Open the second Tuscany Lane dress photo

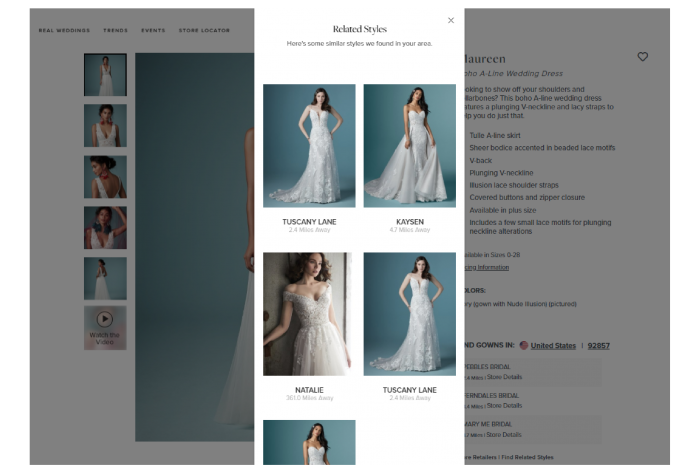pos(409,313)
